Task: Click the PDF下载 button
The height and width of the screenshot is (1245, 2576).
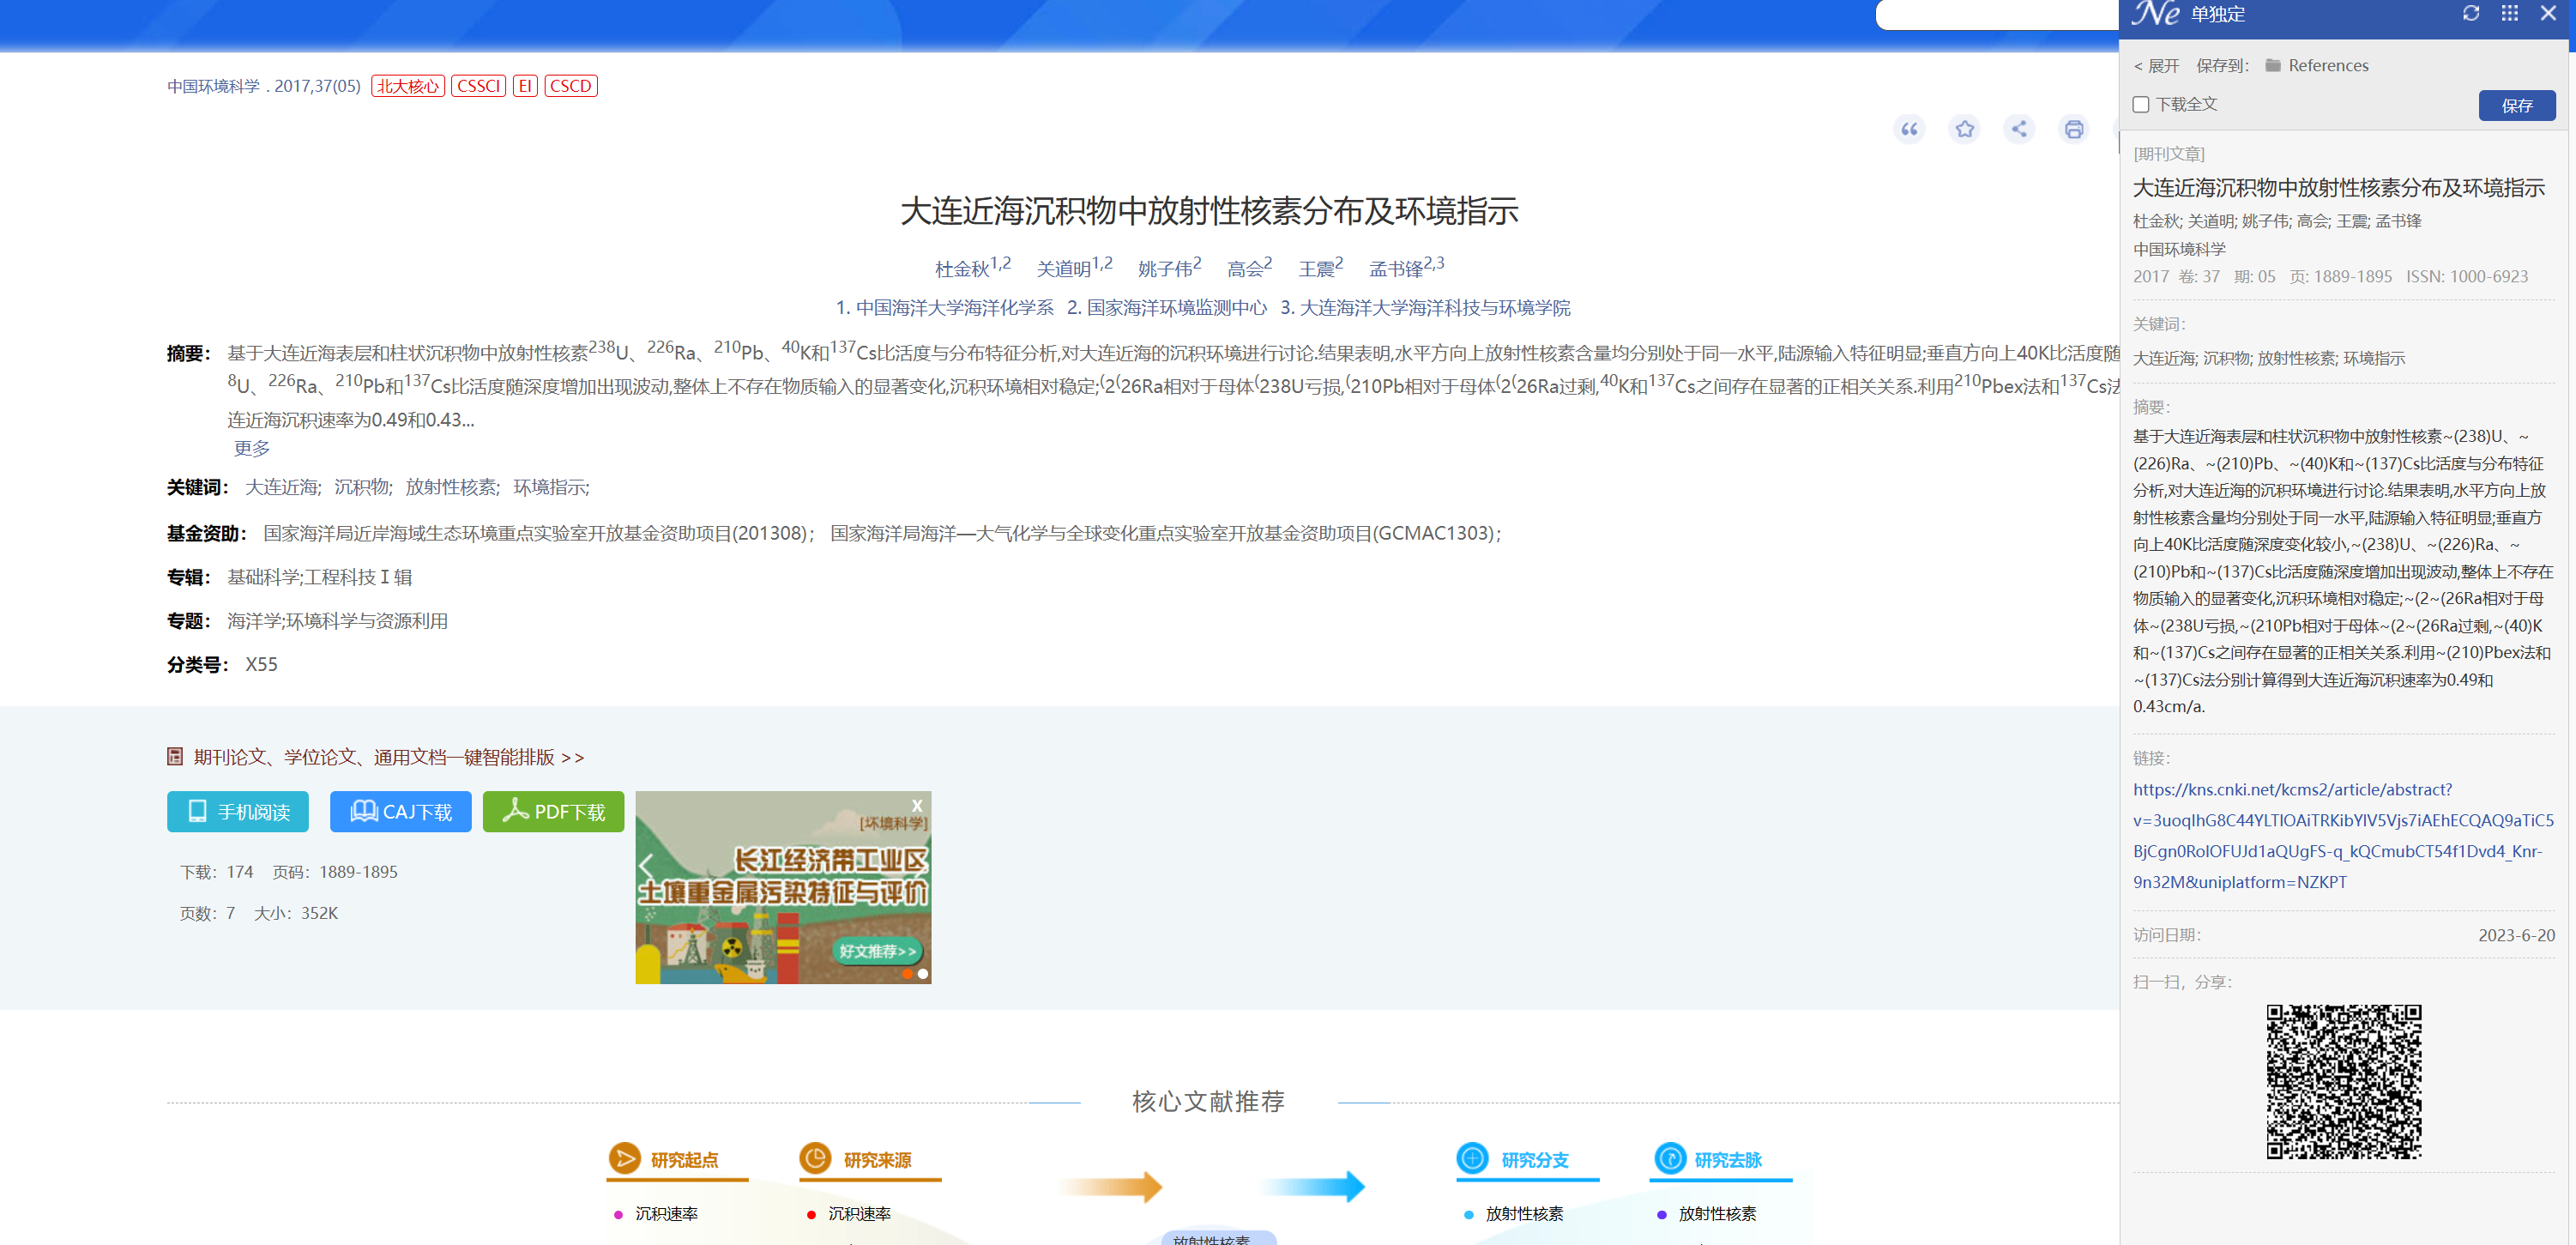Action: (554, 812)
